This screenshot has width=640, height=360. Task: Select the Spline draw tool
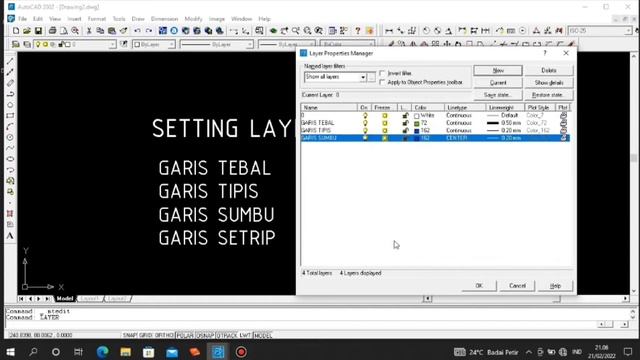point(10,148)
